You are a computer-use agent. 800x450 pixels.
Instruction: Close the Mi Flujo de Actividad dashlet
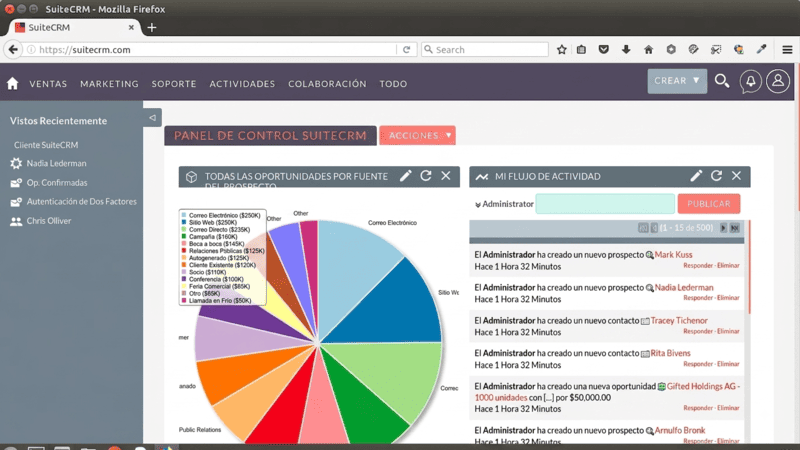coord(736,176)
